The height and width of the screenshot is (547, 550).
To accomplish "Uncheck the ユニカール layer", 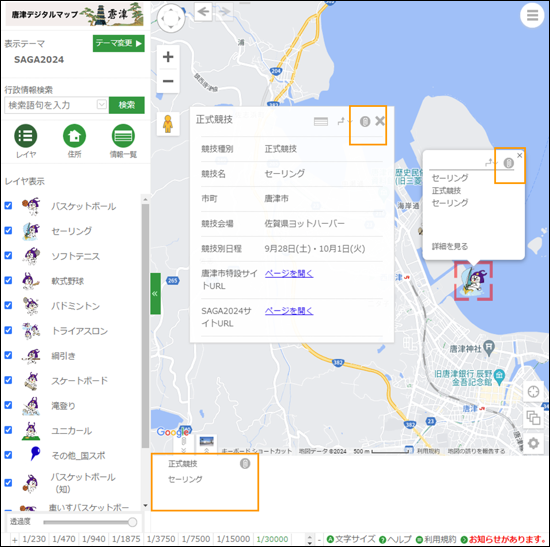I will coord(8,430).
